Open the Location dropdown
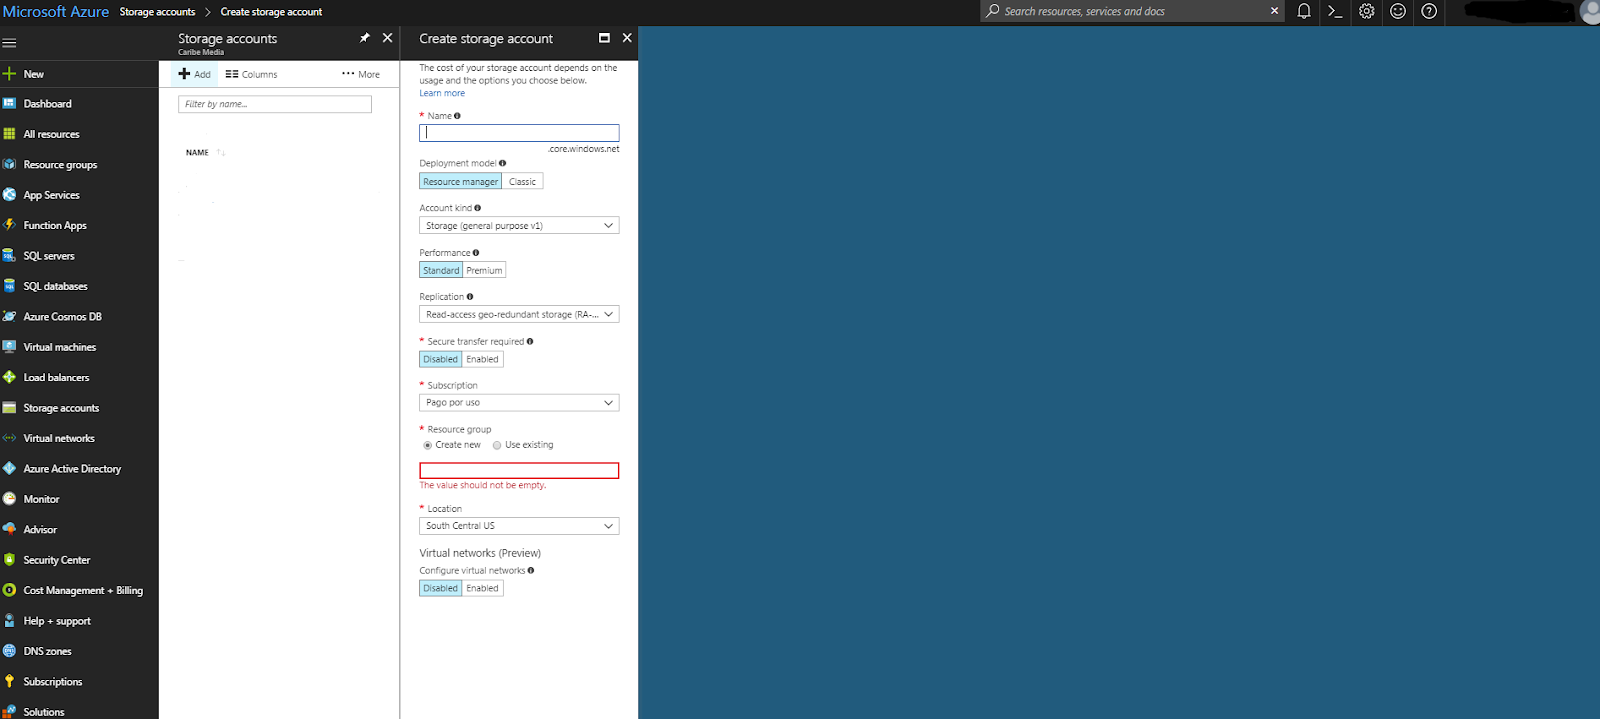The width and height of the screenshot is (1600, 719). point(519,525)
